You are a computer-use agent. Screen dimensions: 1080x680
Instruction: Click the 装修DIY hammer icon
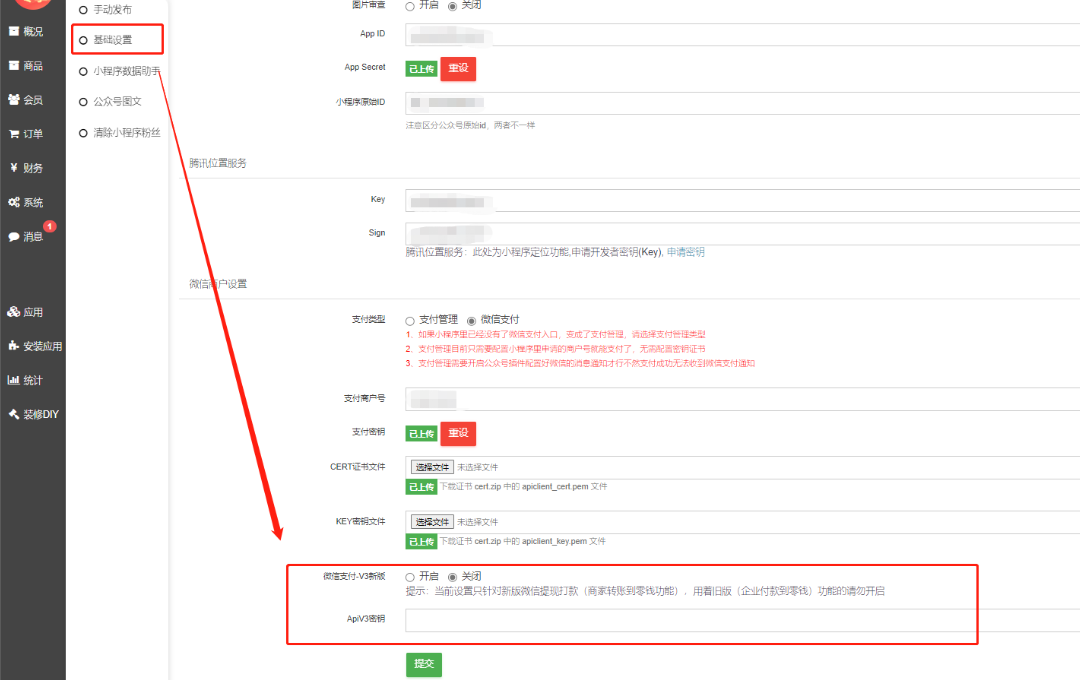(14, 414)
